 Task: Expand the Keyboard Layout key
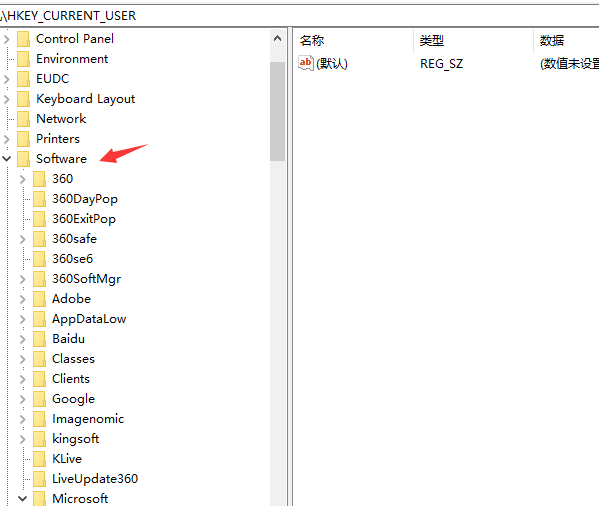pos(6,99)
